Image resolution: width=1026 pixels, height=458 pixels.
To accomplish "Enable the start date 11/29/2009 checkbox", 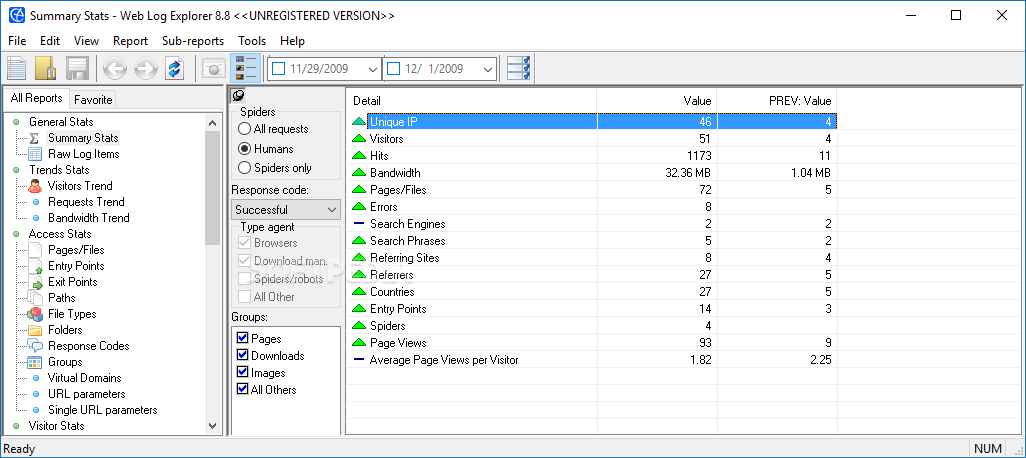I will coord(278,69).
